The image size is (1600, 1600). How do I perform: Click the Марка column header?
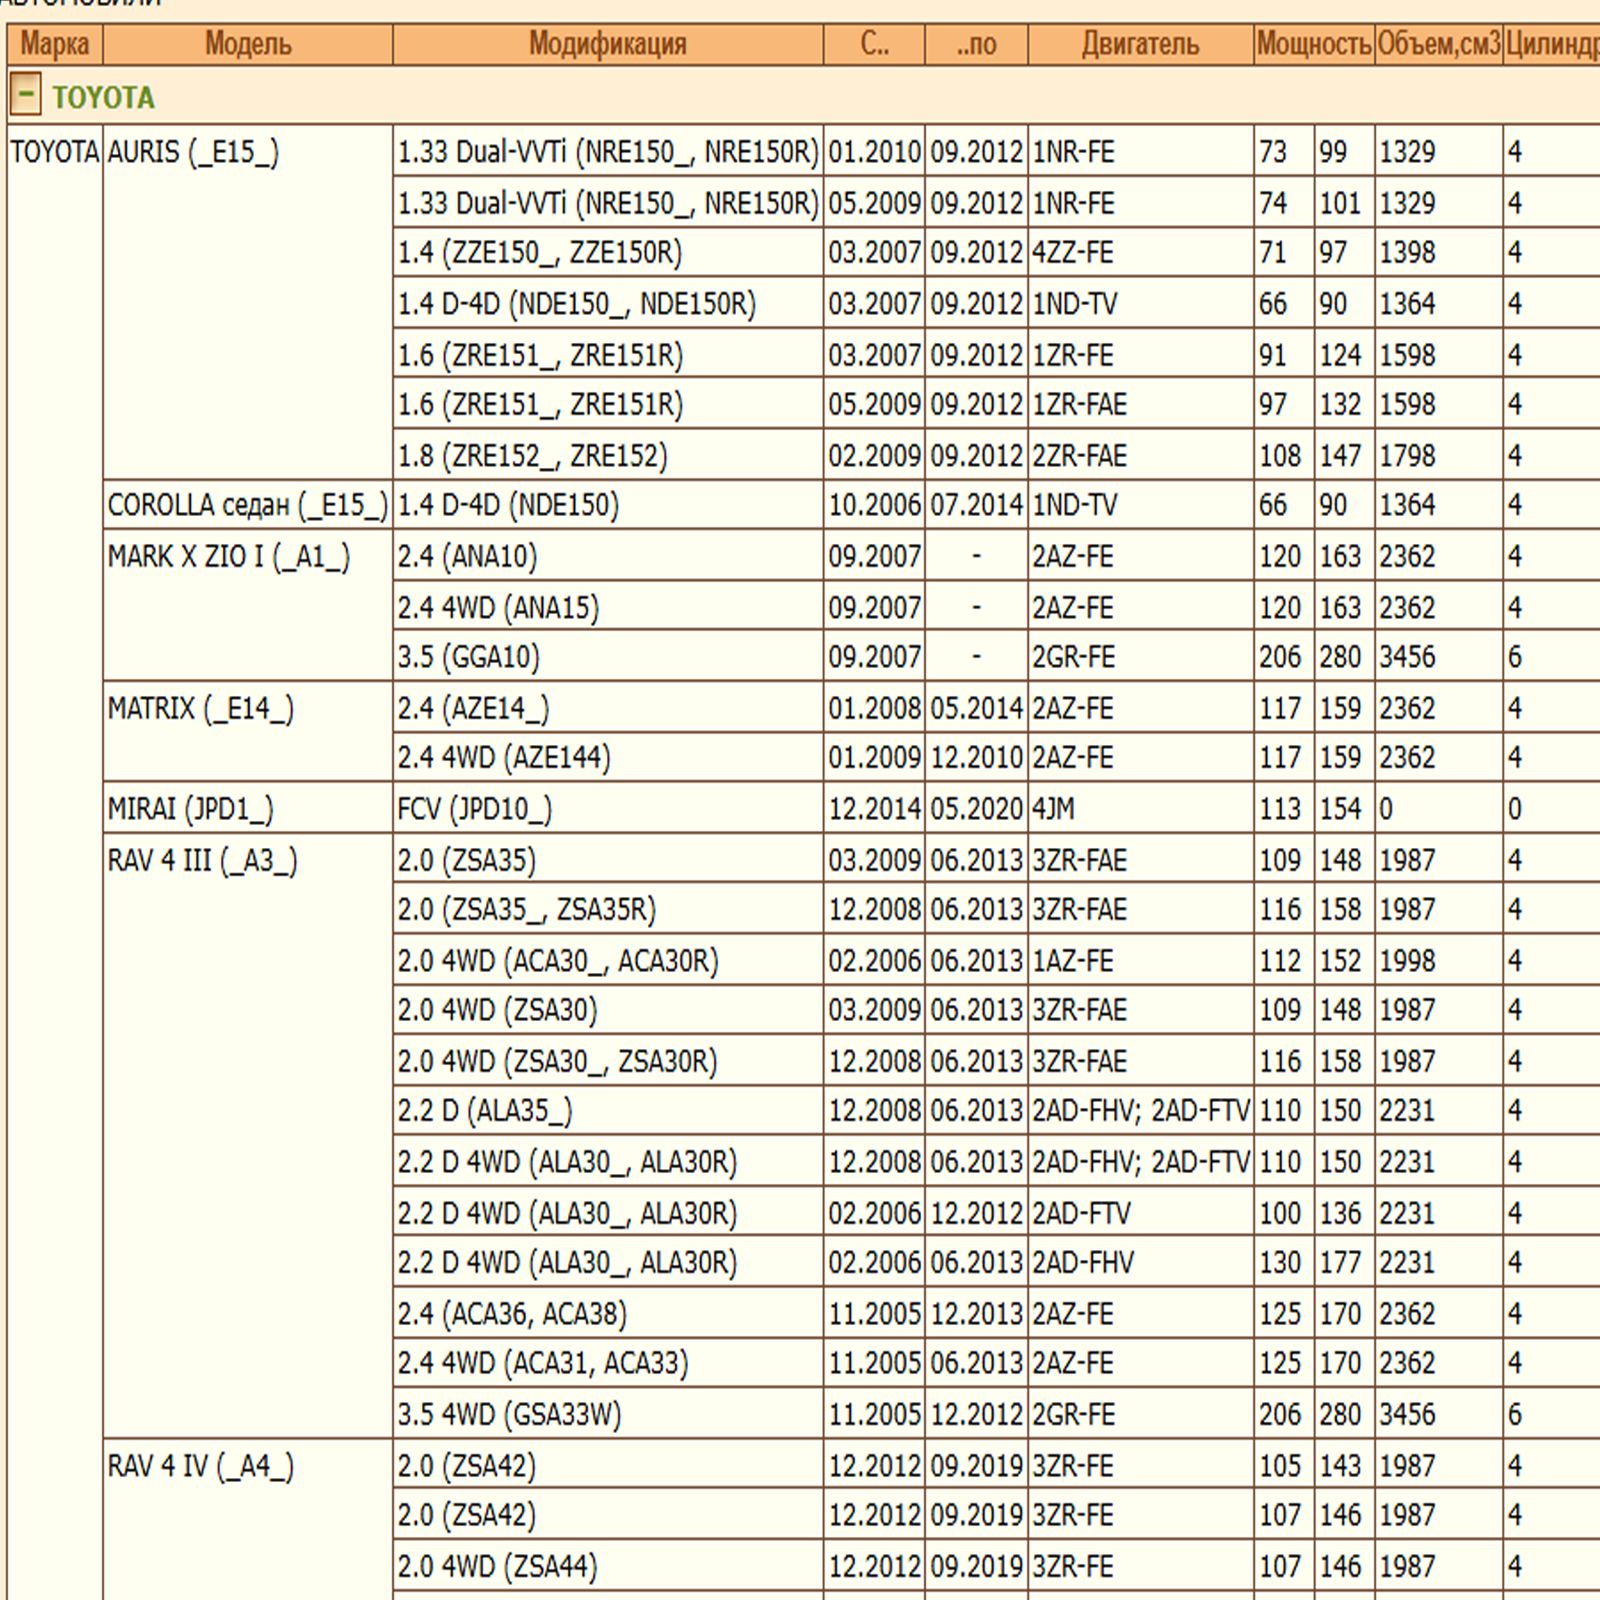[x=54, y=44]
